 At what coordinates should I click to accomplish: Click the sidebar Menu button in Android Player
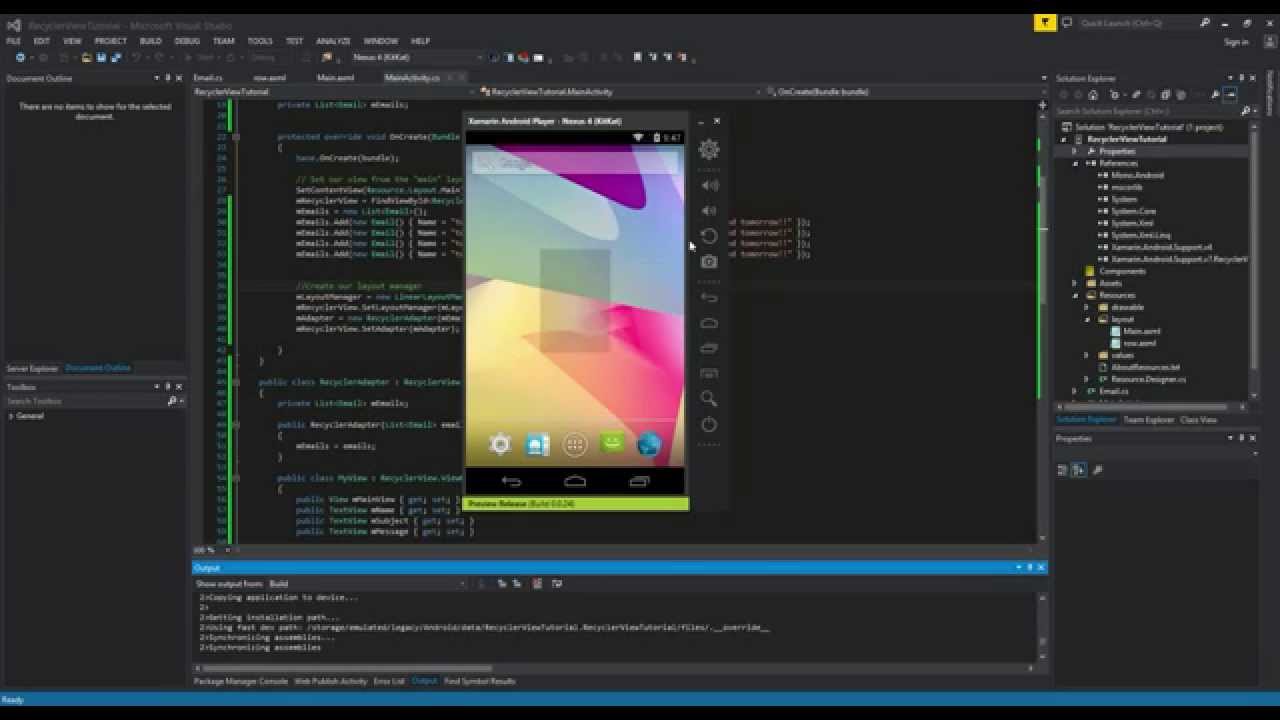pos(709,373)
